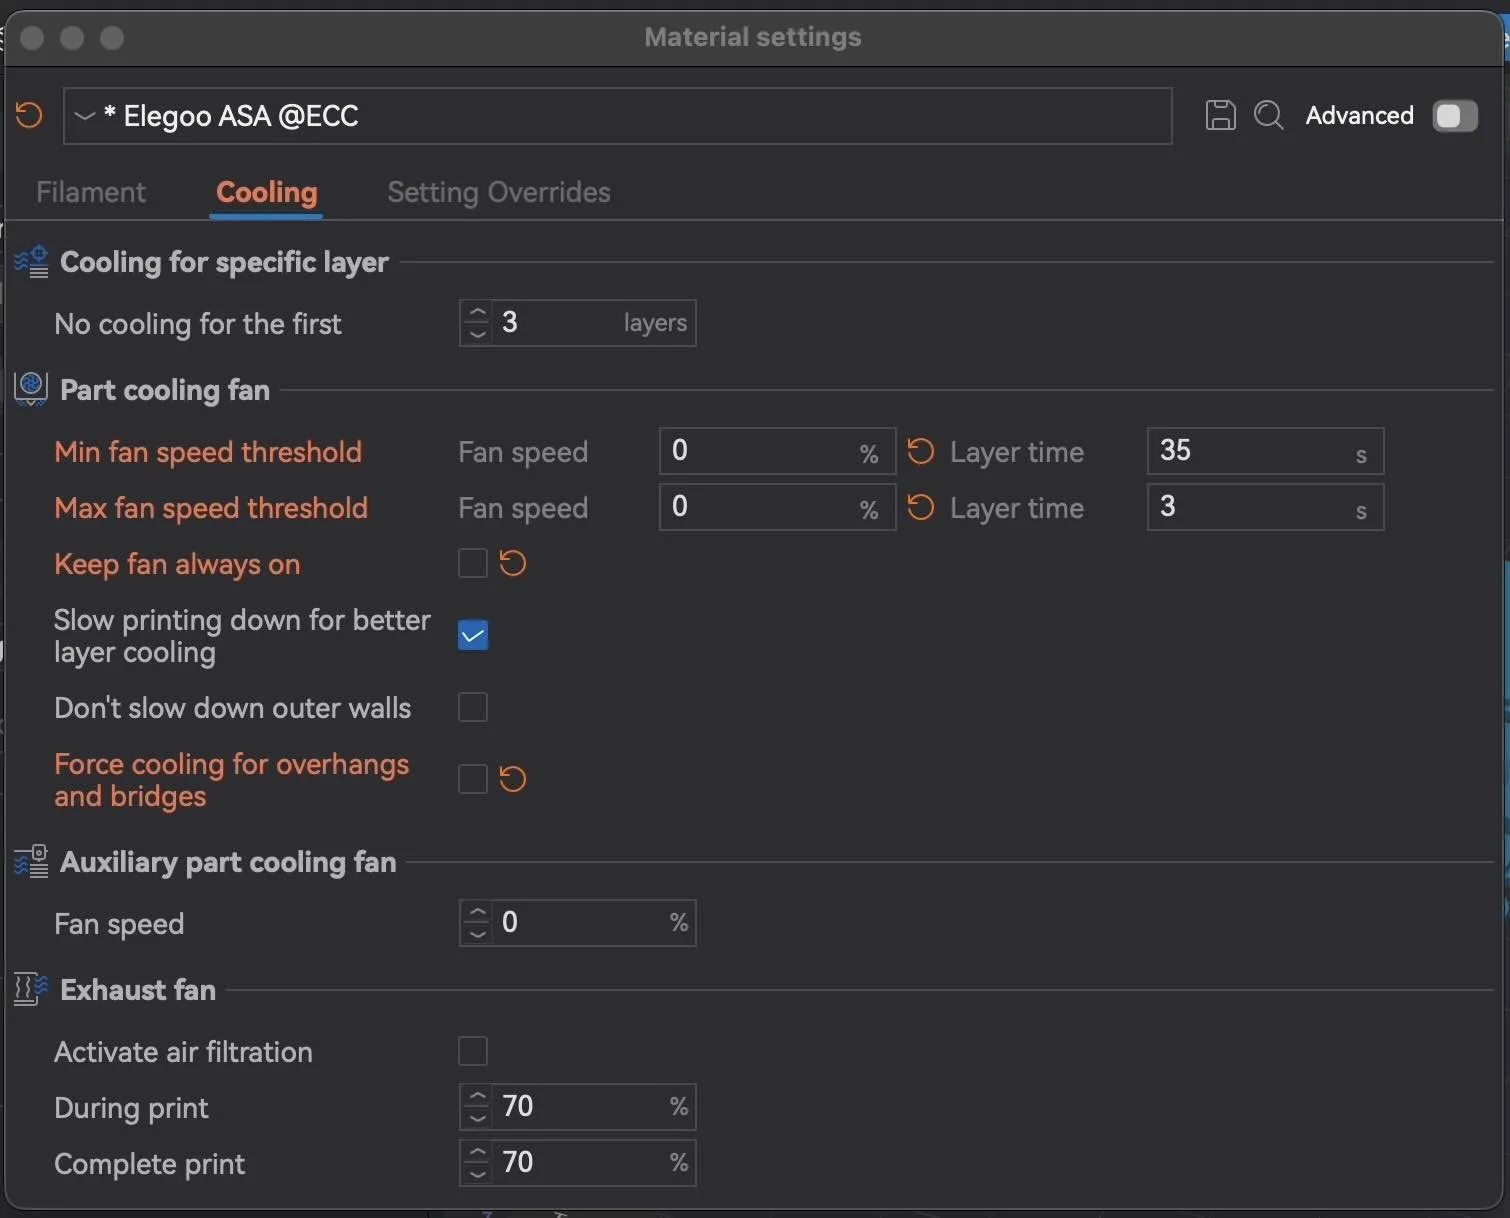Edit the auxiliary Fan speed field
Viewport: 1510px width, 1218px height.
[x=580, y=923]
